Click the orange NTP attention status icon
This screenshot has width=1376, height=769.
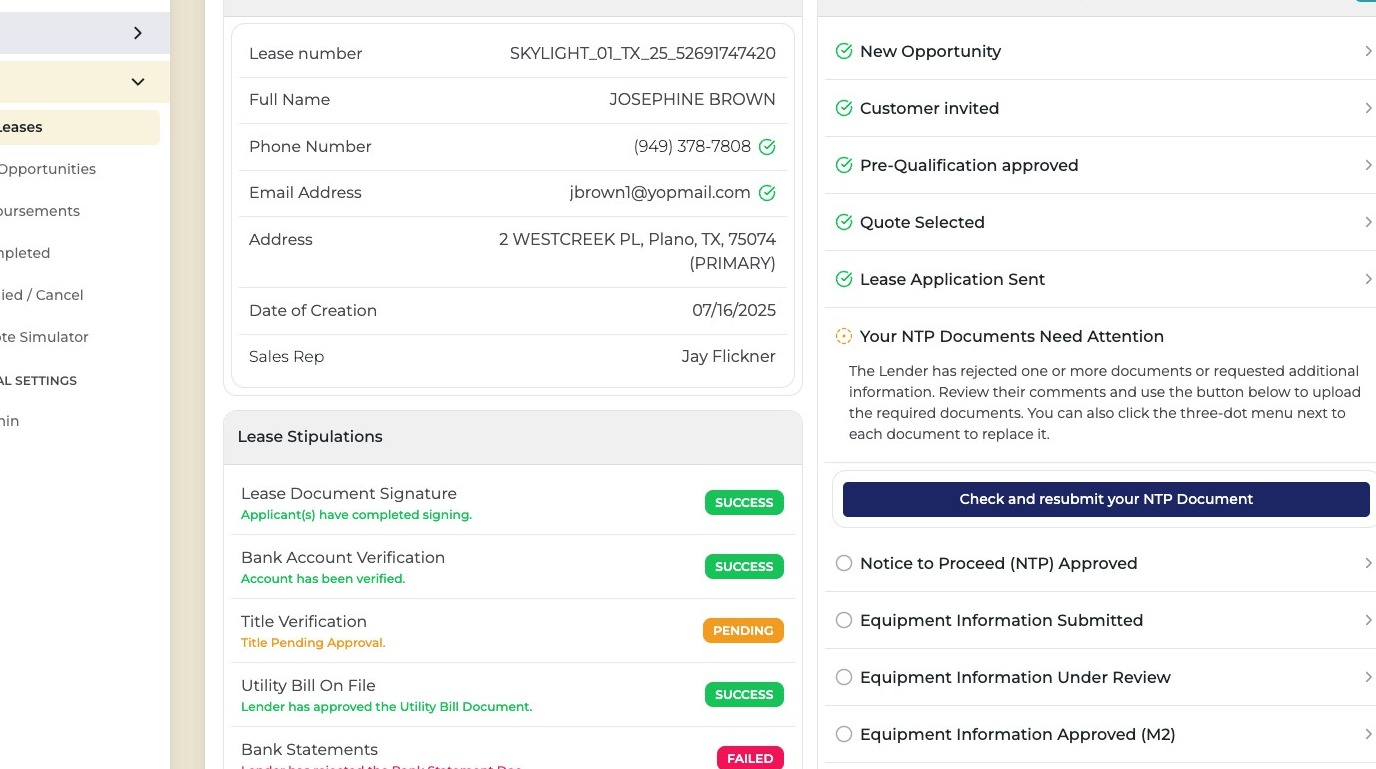pos(844,336)
